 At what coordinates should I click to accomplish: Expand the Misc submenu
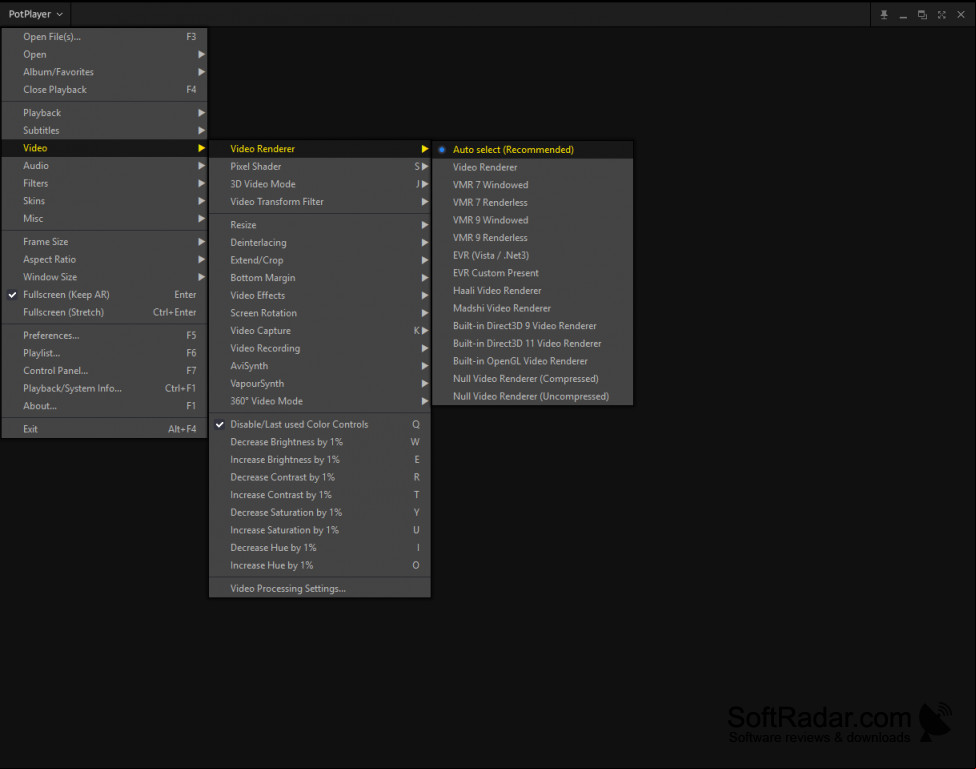click(x=105, y=219)
